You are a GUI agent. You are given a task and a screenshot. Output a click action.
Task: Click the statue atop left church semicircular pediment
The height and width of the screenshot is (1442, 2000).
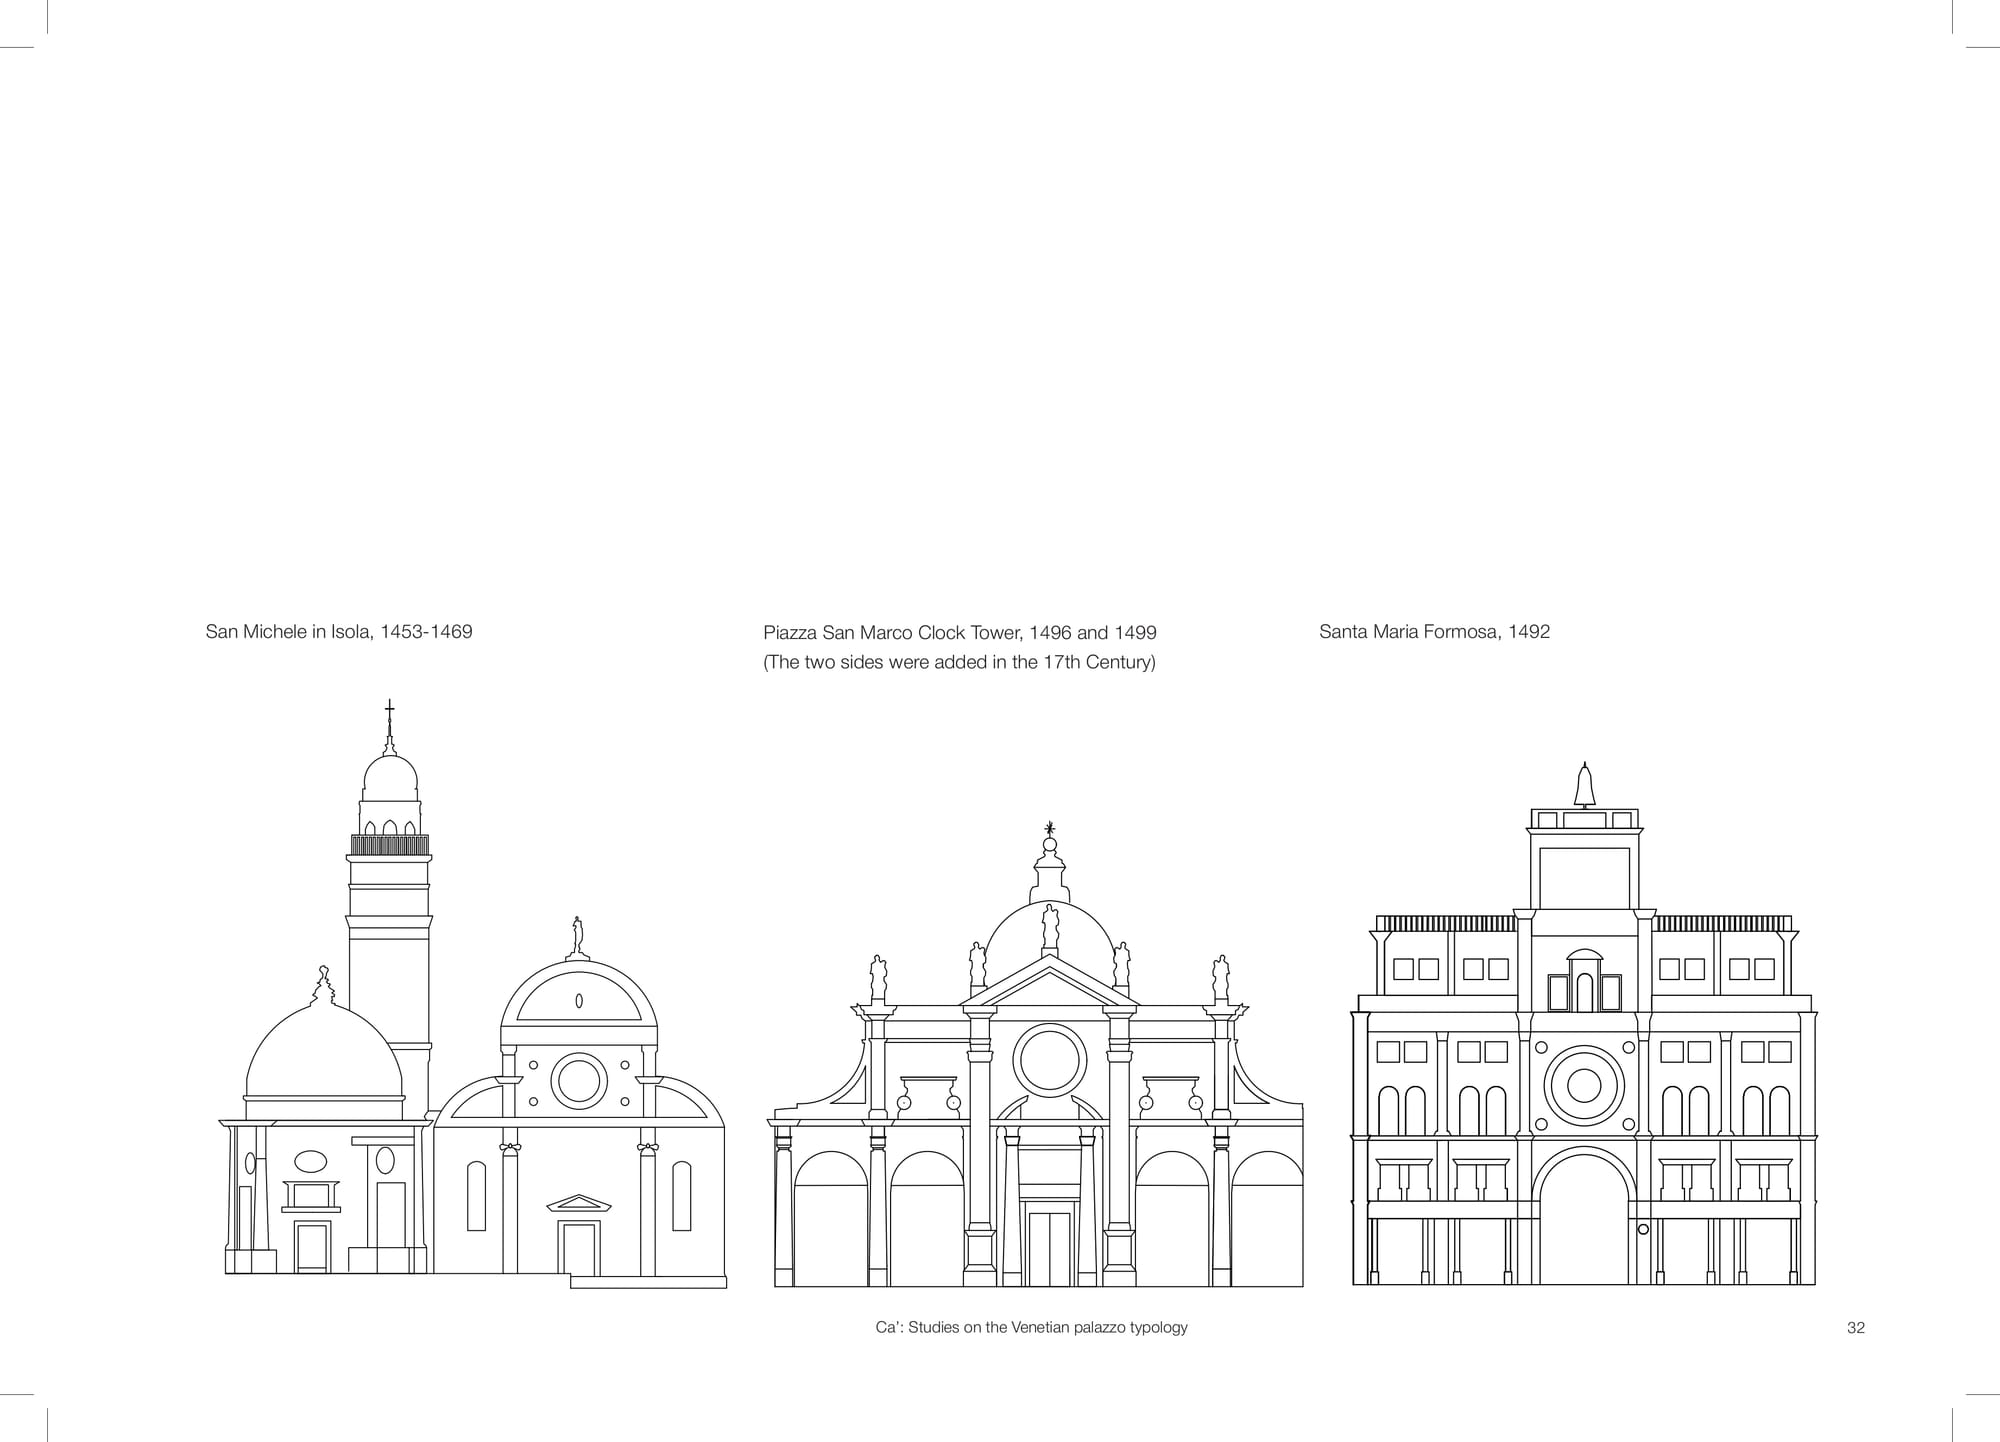click(577, 936)
